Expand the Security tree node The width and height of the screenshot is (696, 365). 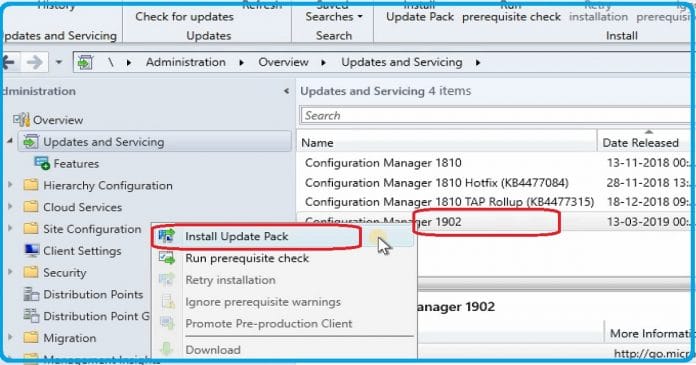pyautogui.click(x=10, y=272)
